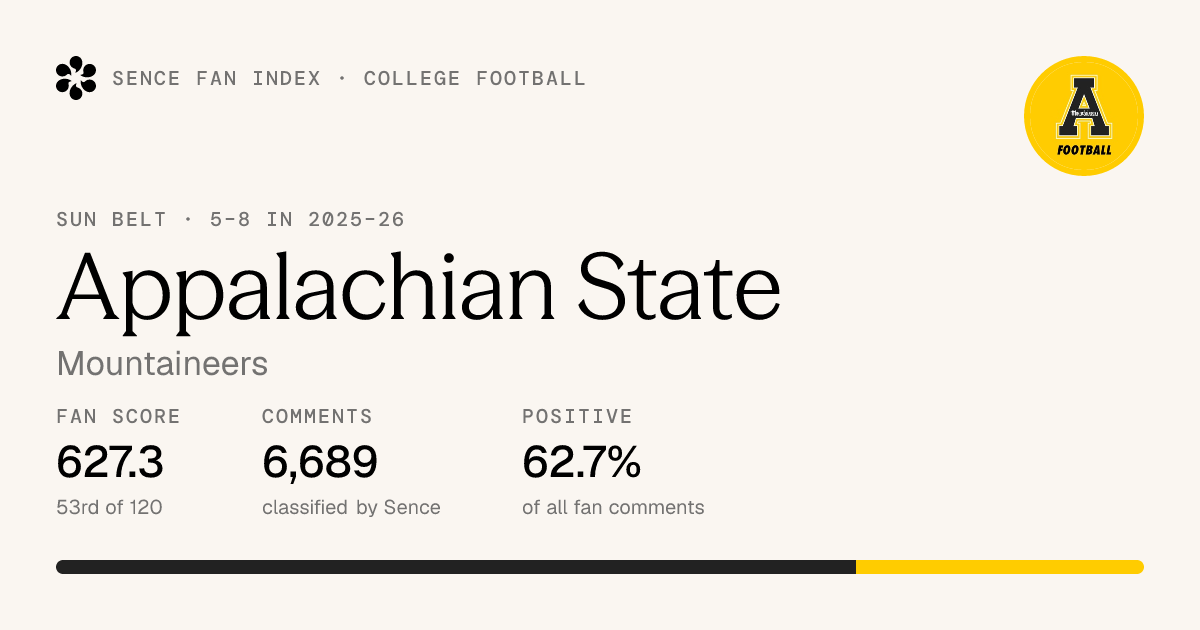Click the Appalachian State football logo badge
Screen dimensions: 1200x630
[x=1084, y=116]
